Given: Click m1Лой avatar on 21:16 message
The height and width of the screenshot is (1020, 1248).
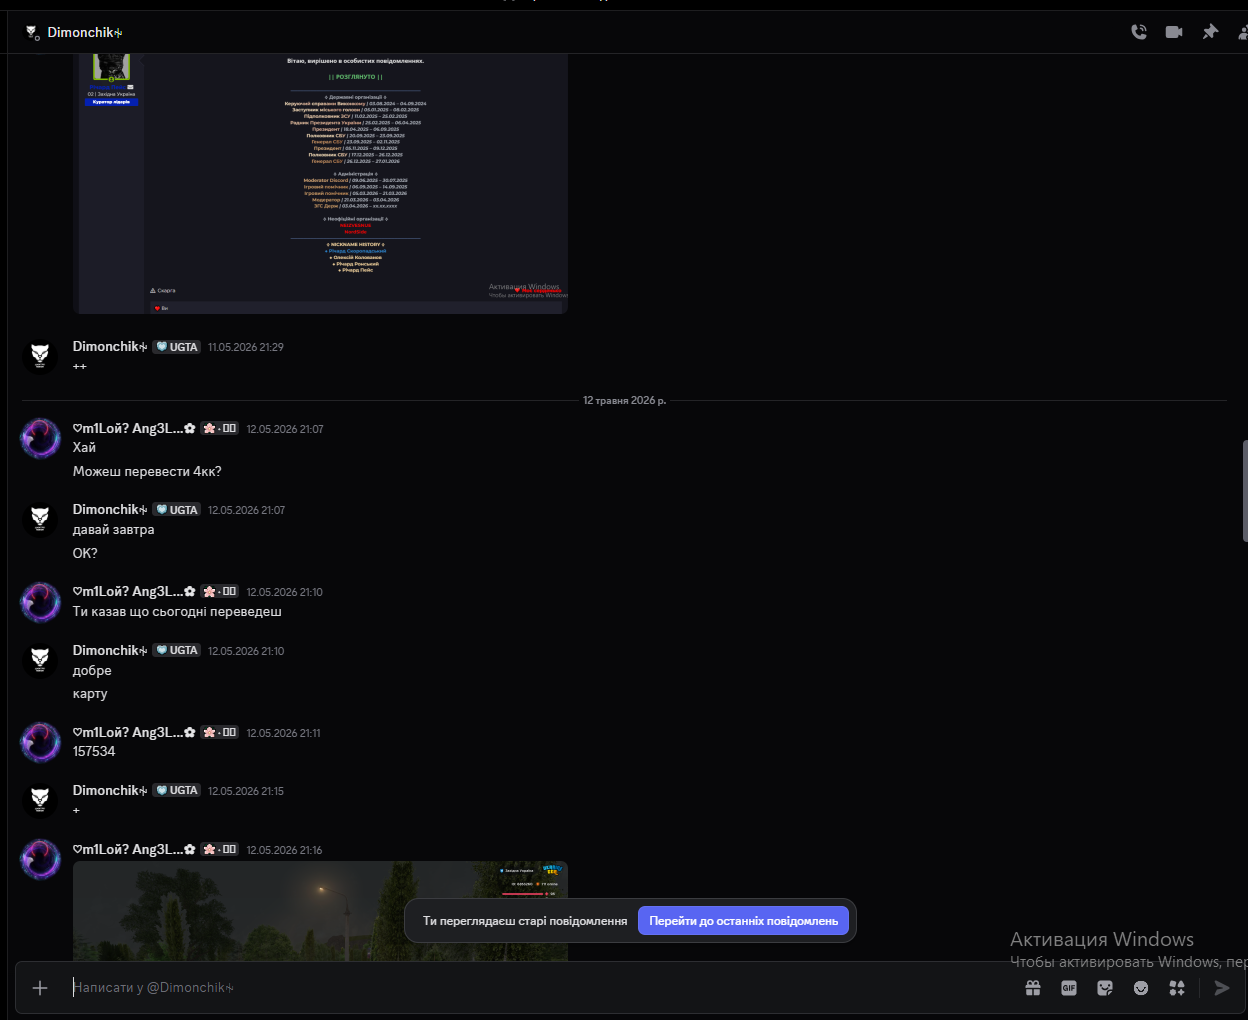Looking at the screenshot, I should coord(40,859).
